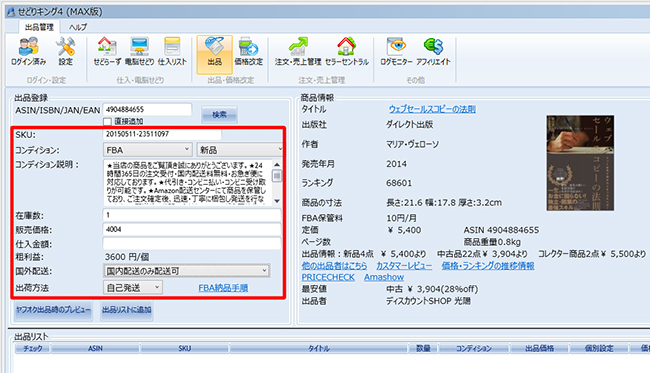Click seller name ディスカウントSHOP 光陽
The image size is (650, 373).
pyautogui.click(x=428, y=301)
